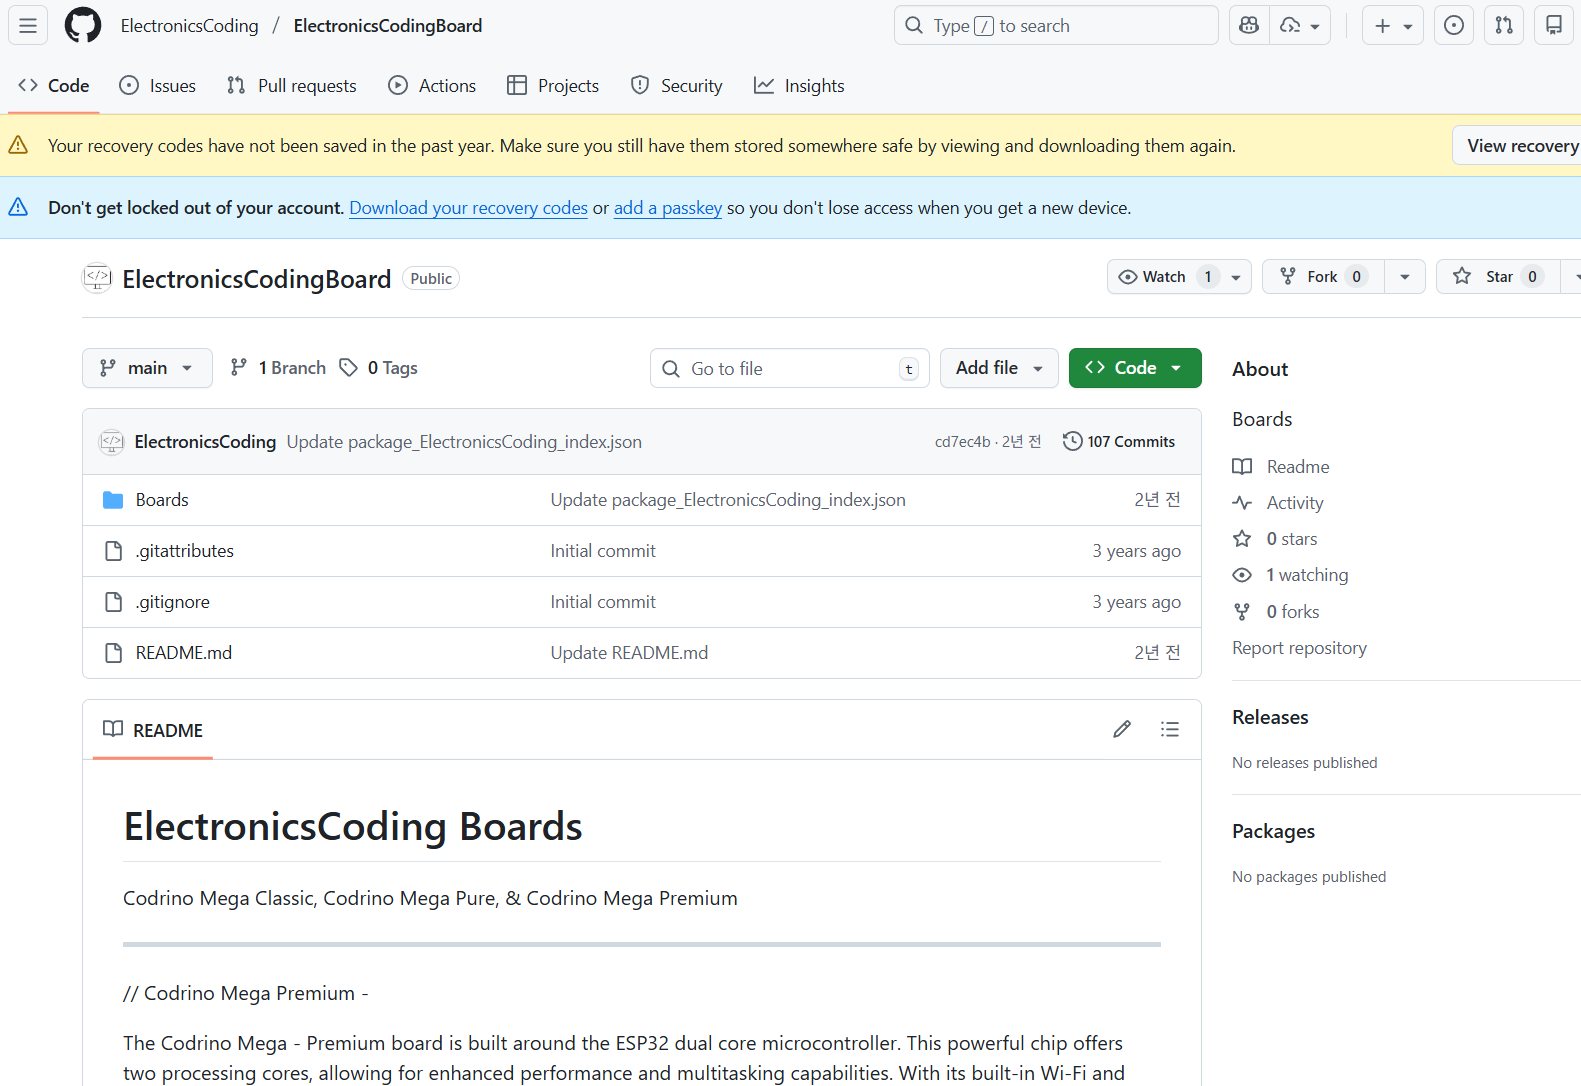Viewport: 1581px width, 1086px height.
Task: Open README outline list icon
Action: (1170, 729)
